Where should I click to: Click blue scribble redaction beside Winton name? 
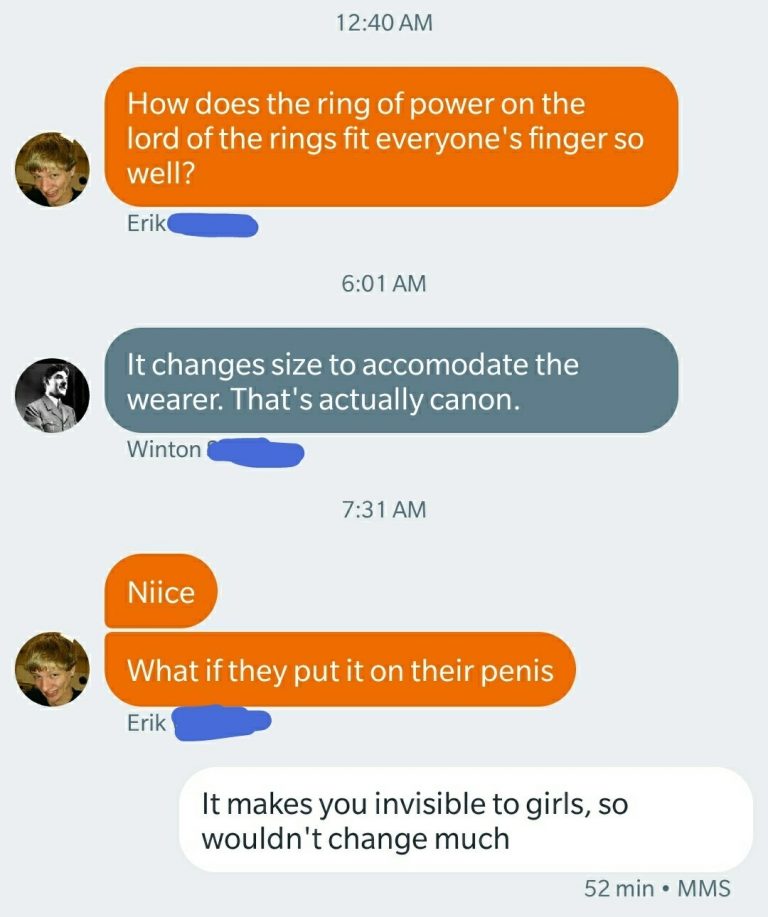256,452
